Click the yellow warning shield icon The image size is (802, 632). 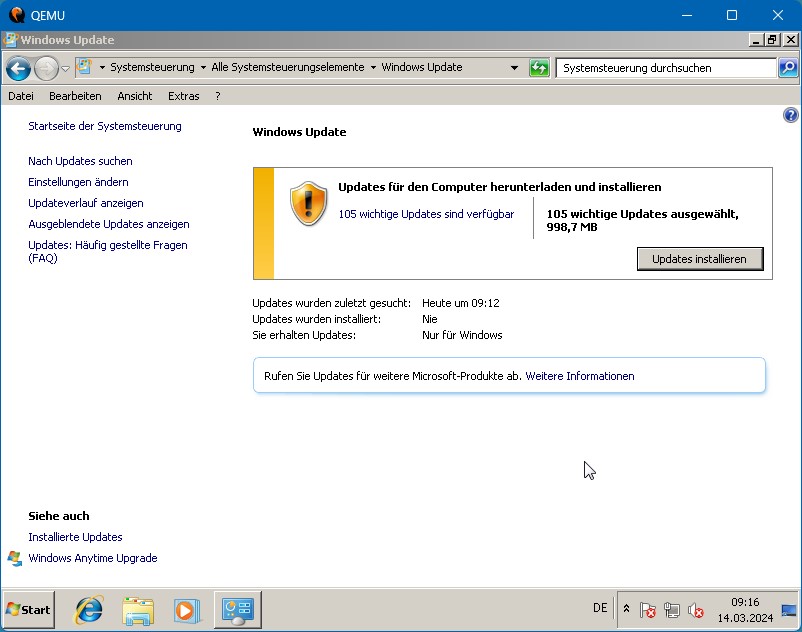[308, 203]
